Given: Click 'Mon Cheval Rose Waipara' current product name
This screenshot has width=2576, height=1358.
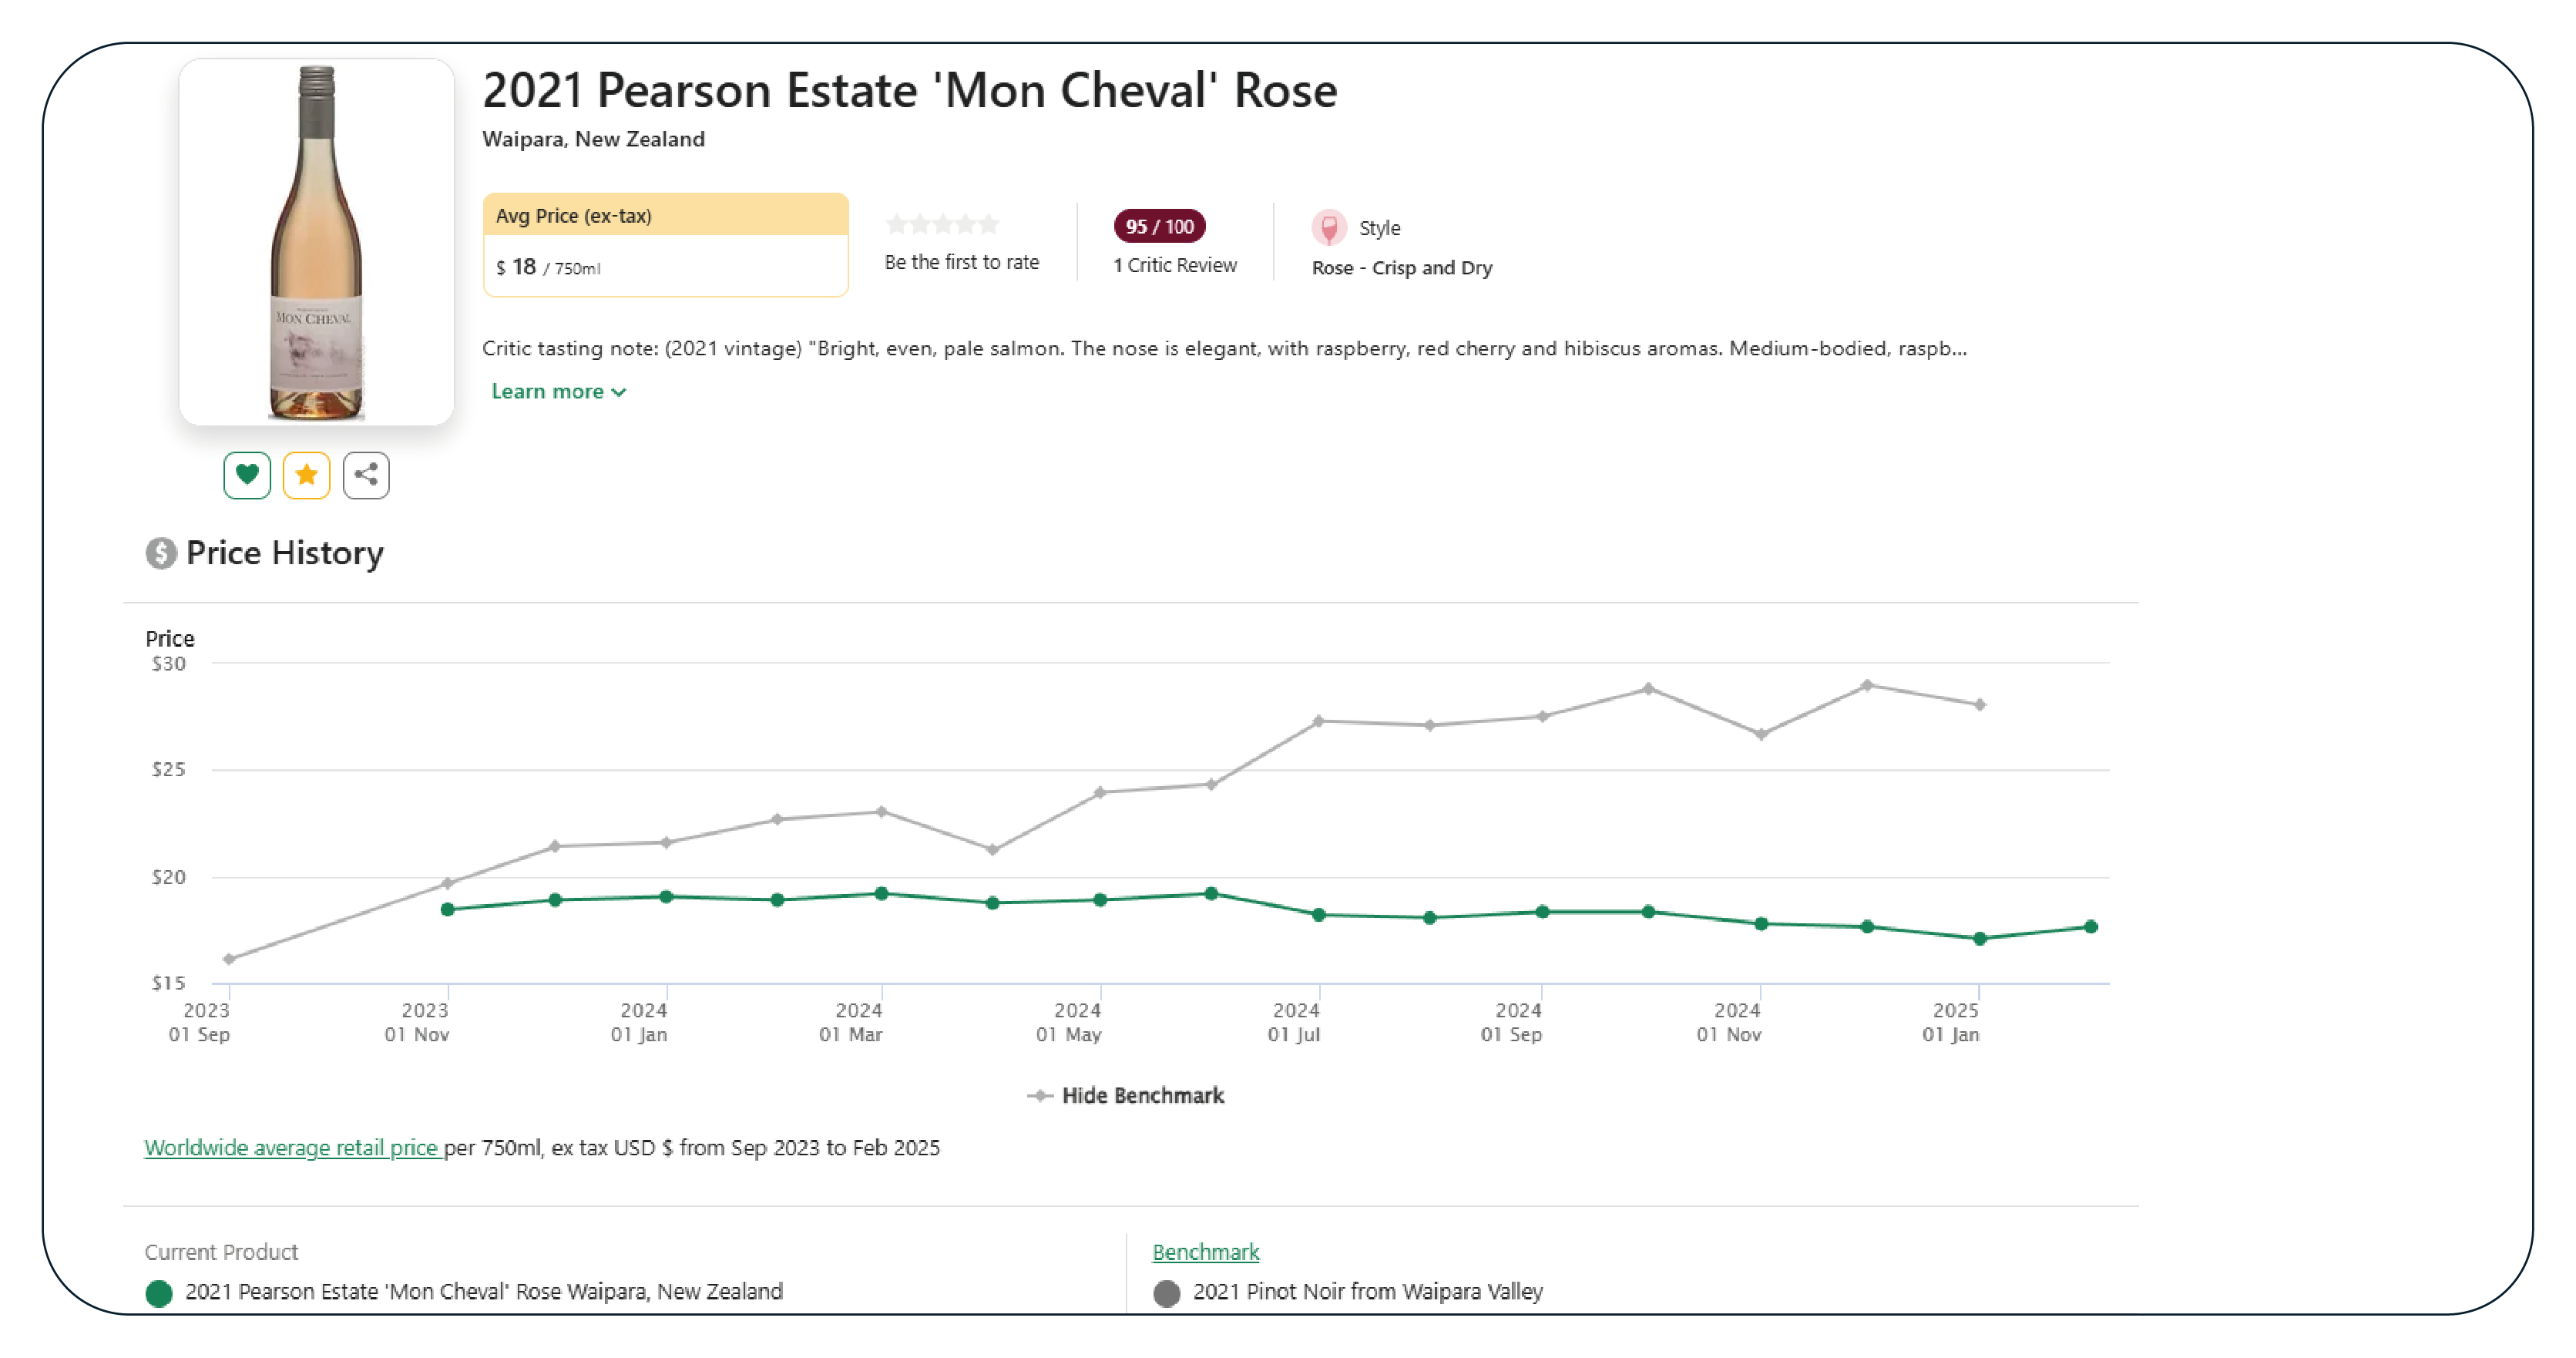Looking at the screenshot, I should [x=484, y=1291].
